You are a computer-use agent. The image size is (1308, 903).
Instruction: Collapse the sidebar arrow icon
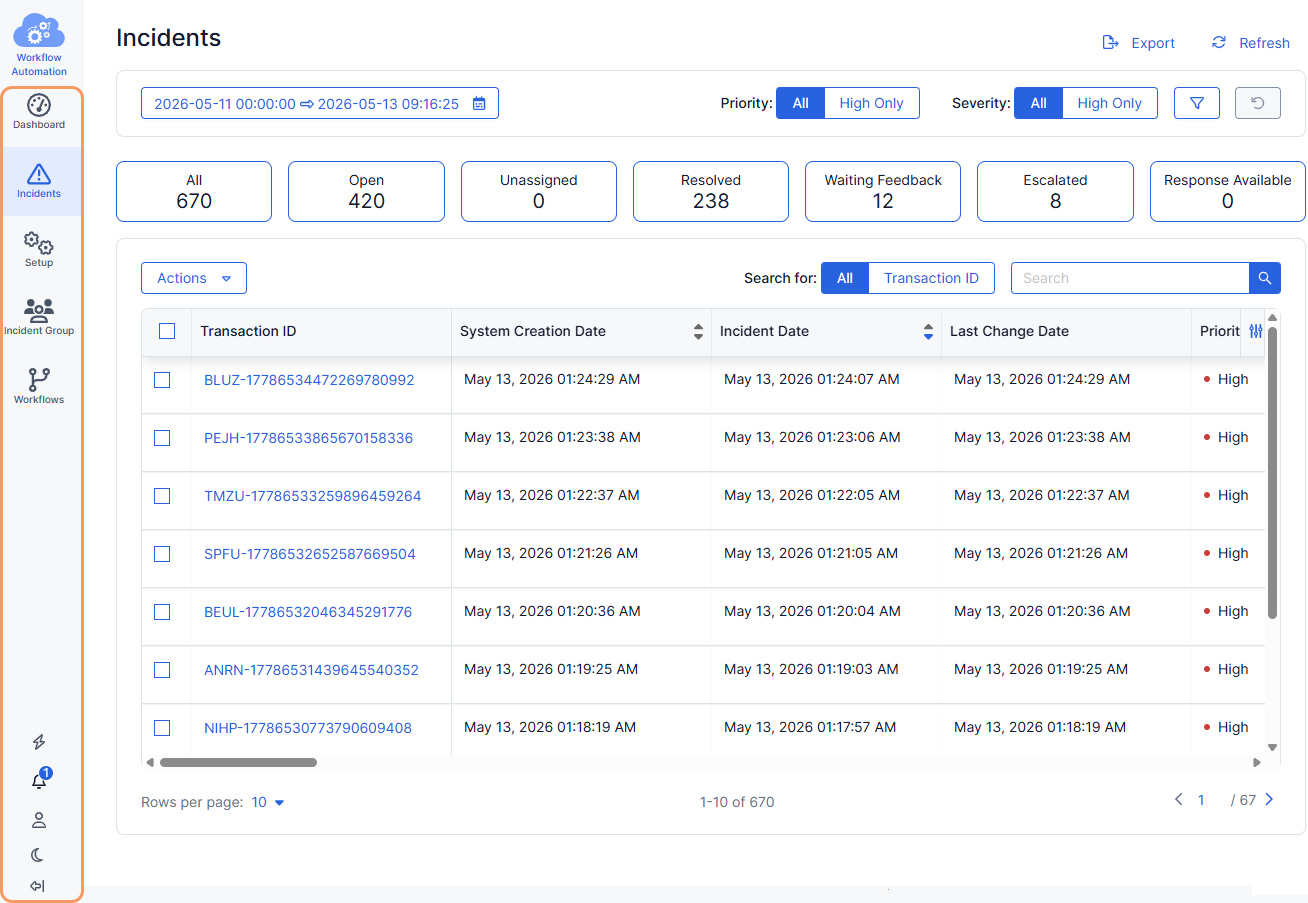[38, 886]
